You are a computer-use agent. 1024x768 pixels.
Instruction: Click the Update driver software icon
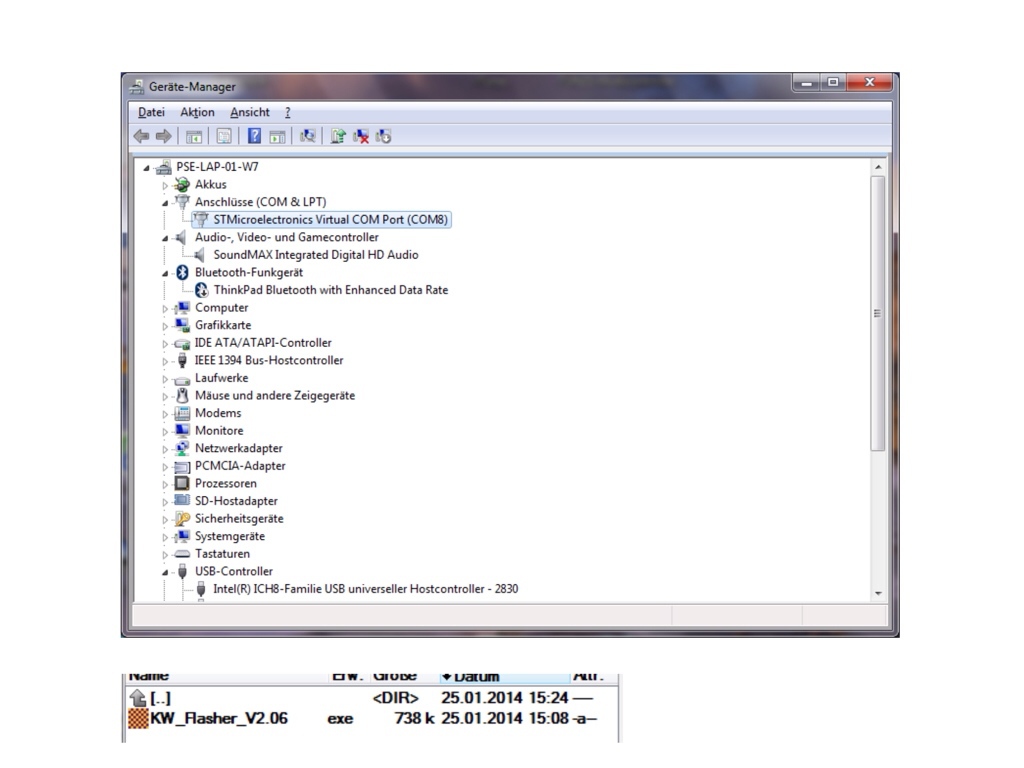(x=338, y=136)
